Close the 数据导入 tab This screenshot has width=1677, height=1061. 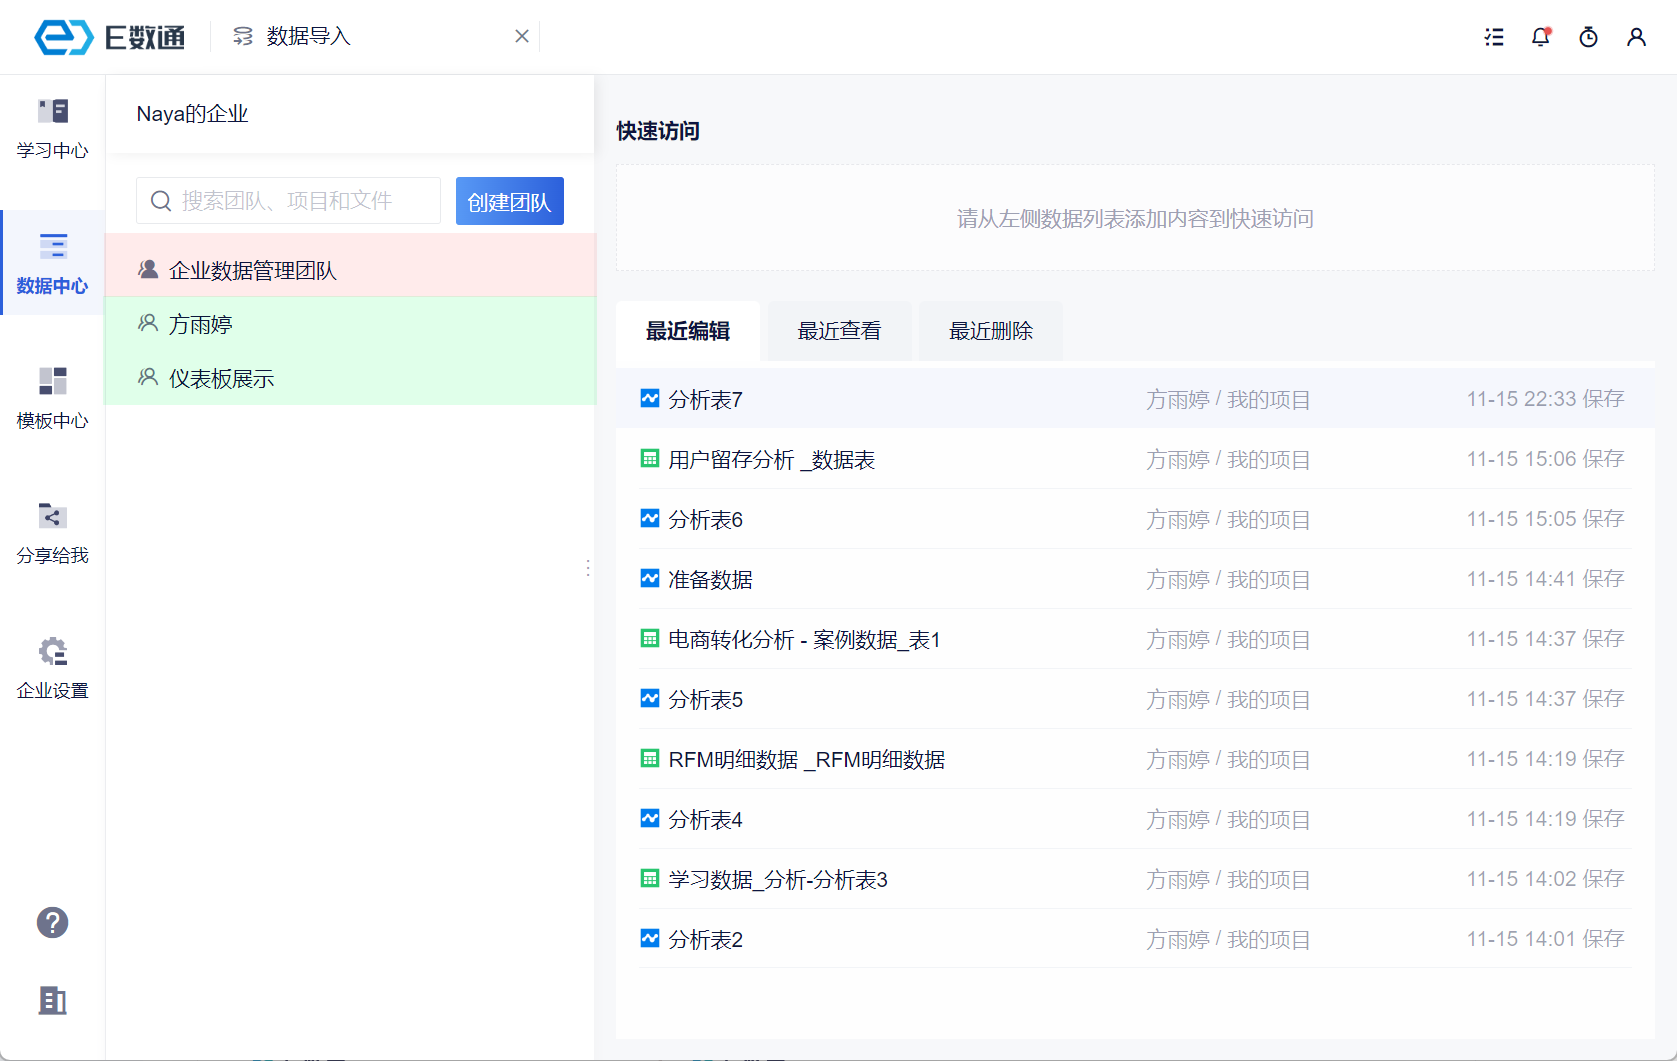522,37
